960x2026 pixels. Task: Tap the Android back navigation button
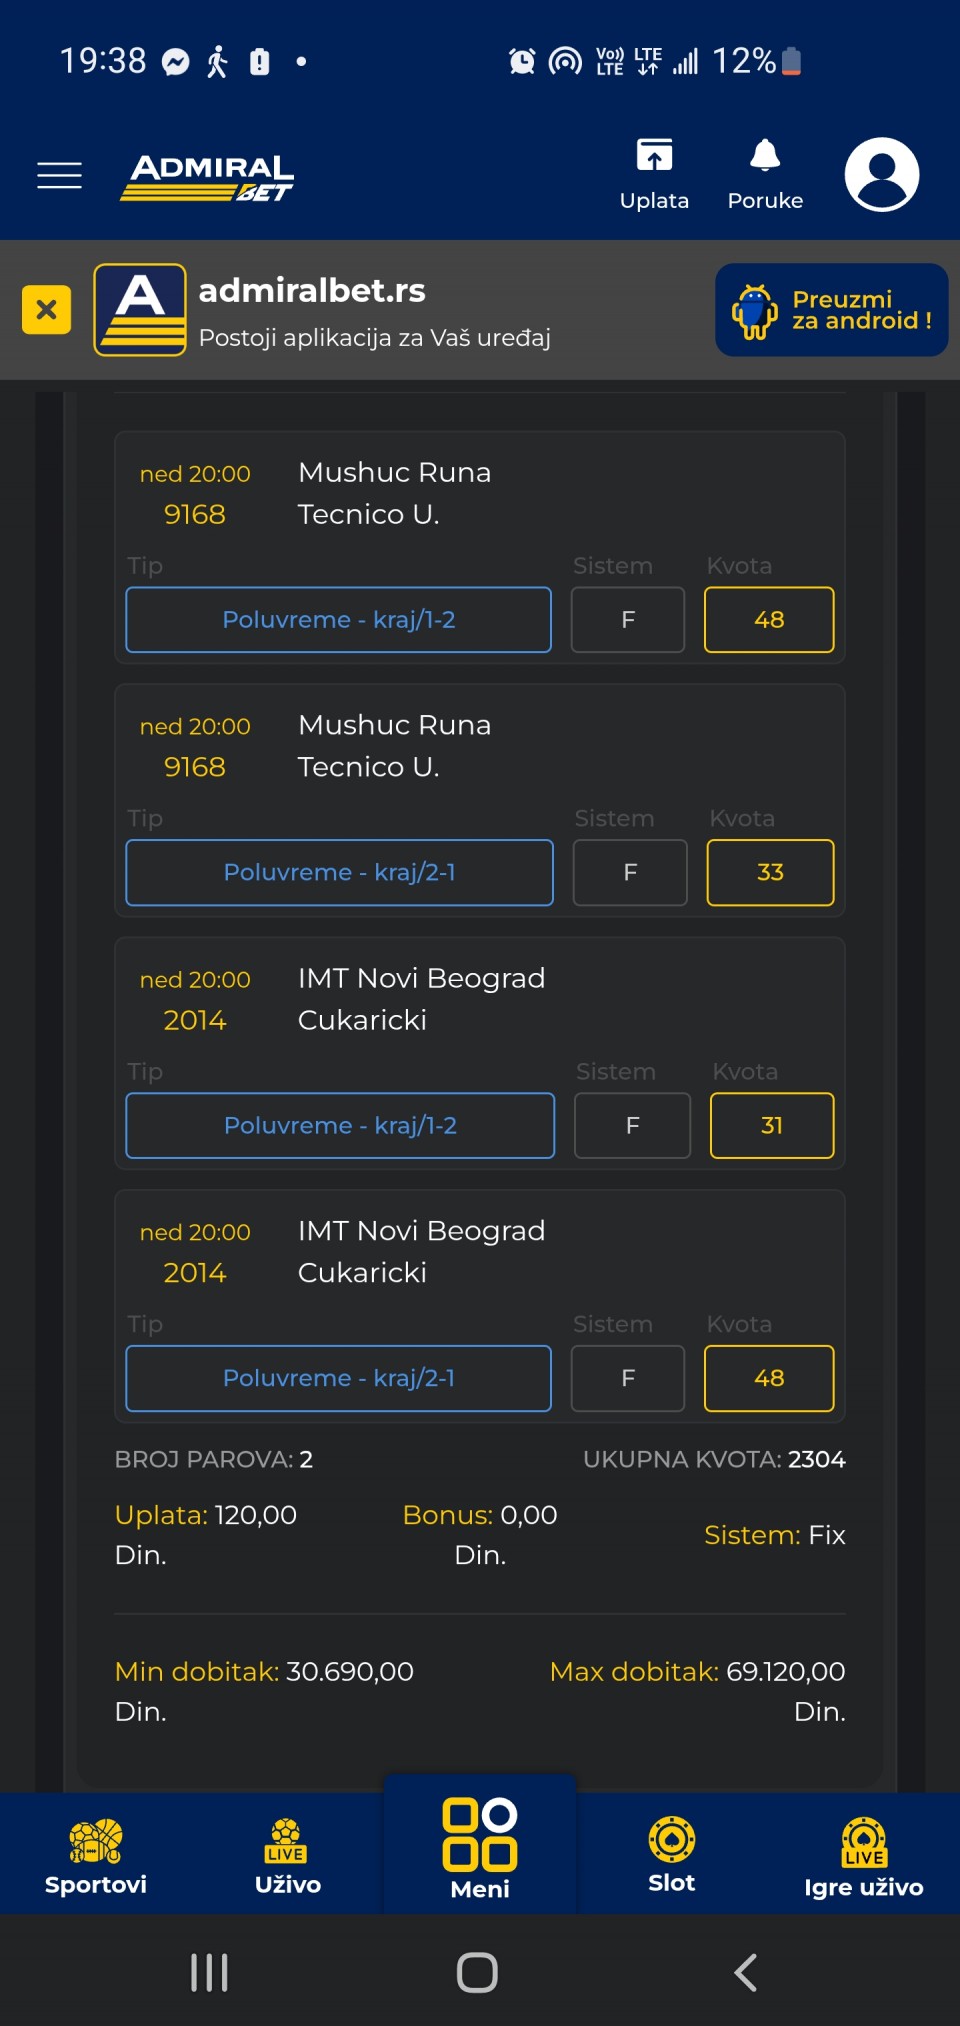(746, 1972)
